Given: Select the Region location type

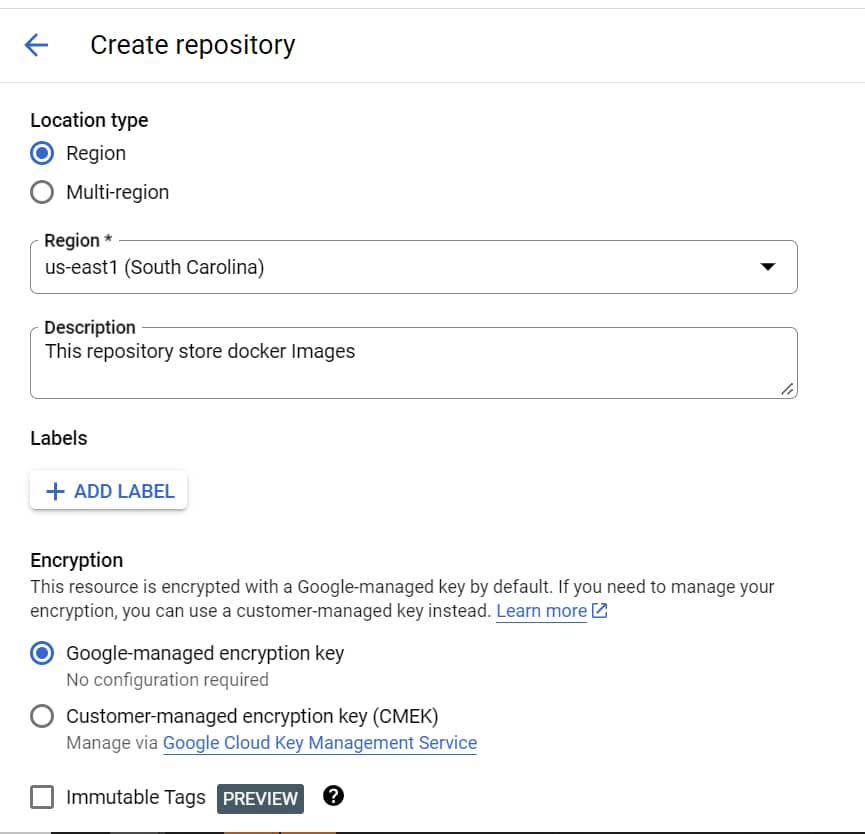Looking at the screenshot, I should click(42, 153).
